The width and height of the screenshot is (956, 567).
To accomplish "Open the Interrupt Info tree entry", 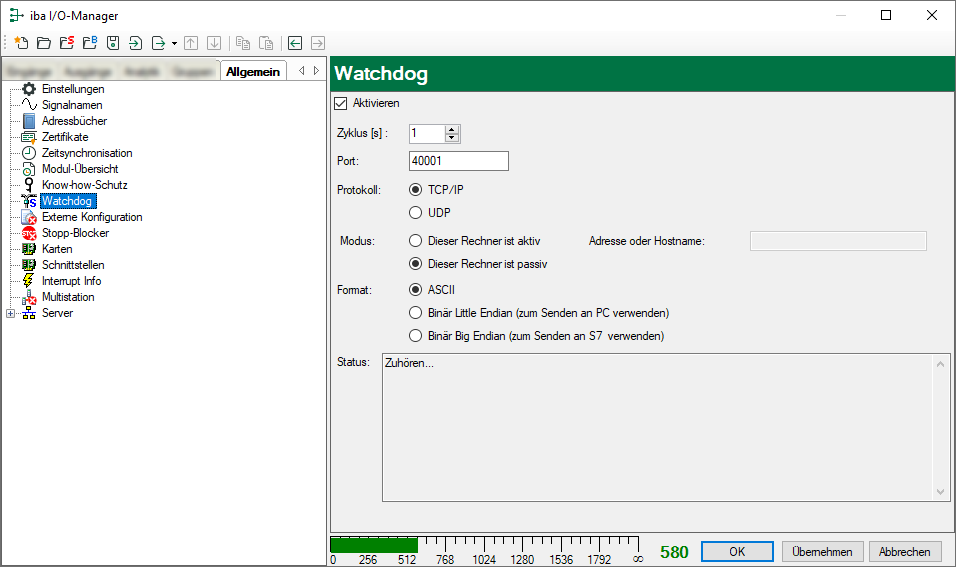I will 71,281.
